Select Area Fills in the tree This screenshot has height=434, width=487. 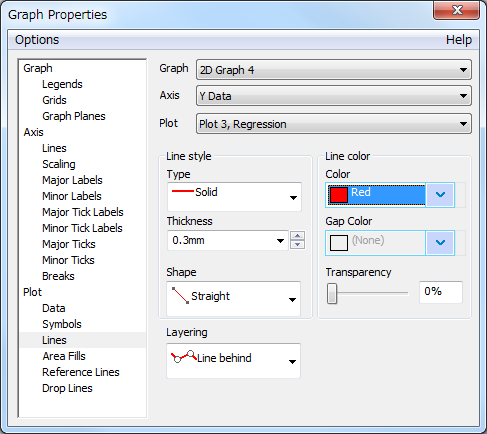click(64, 356)
